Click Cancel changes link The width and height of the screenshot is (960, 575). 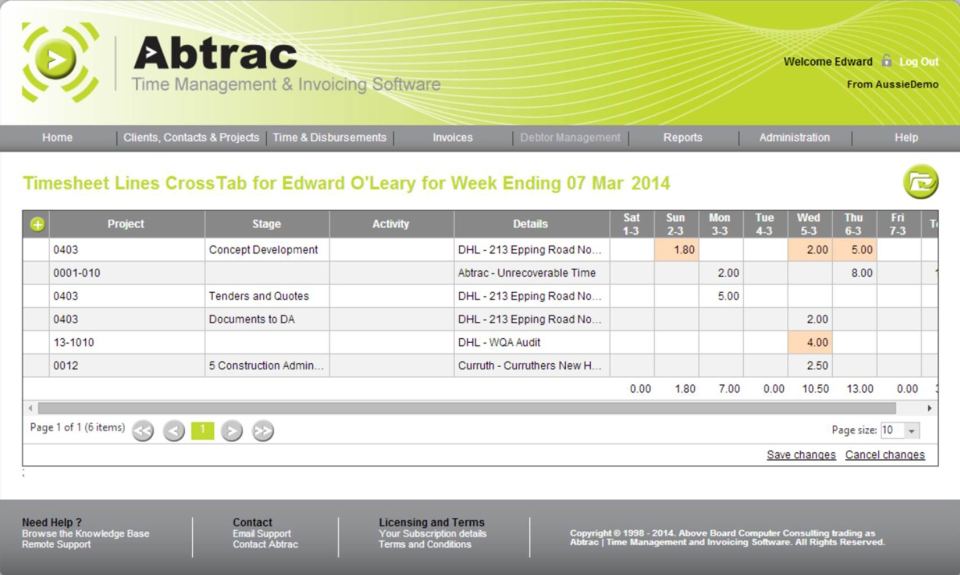(x=885, y=454)
